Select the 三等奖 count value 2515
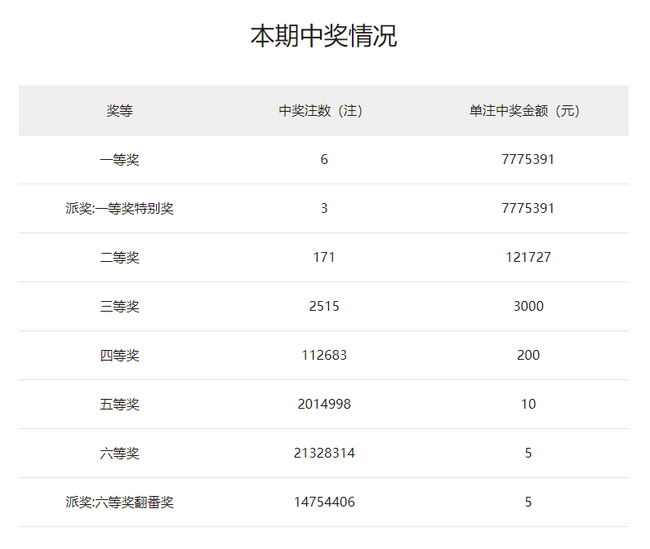The width and height of the screenshot is (650, 549). point(324,307)
